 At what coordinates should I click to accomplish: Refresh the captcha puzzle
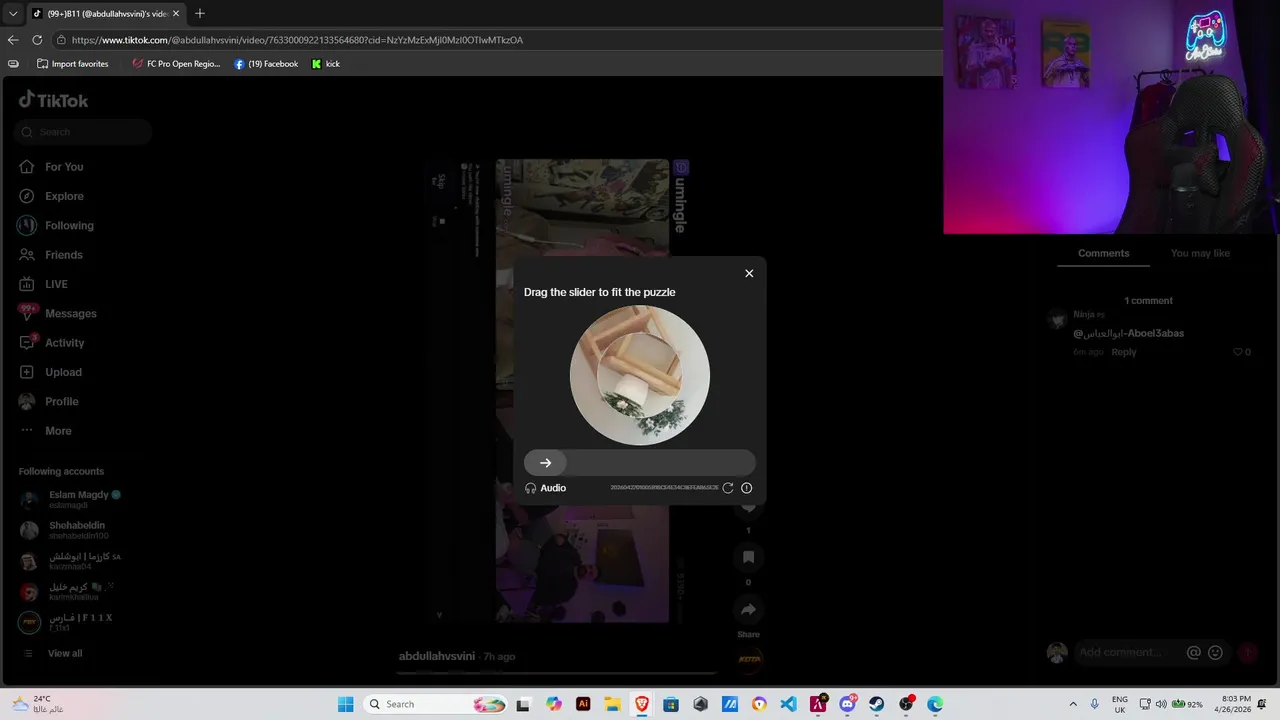point(728,488)
